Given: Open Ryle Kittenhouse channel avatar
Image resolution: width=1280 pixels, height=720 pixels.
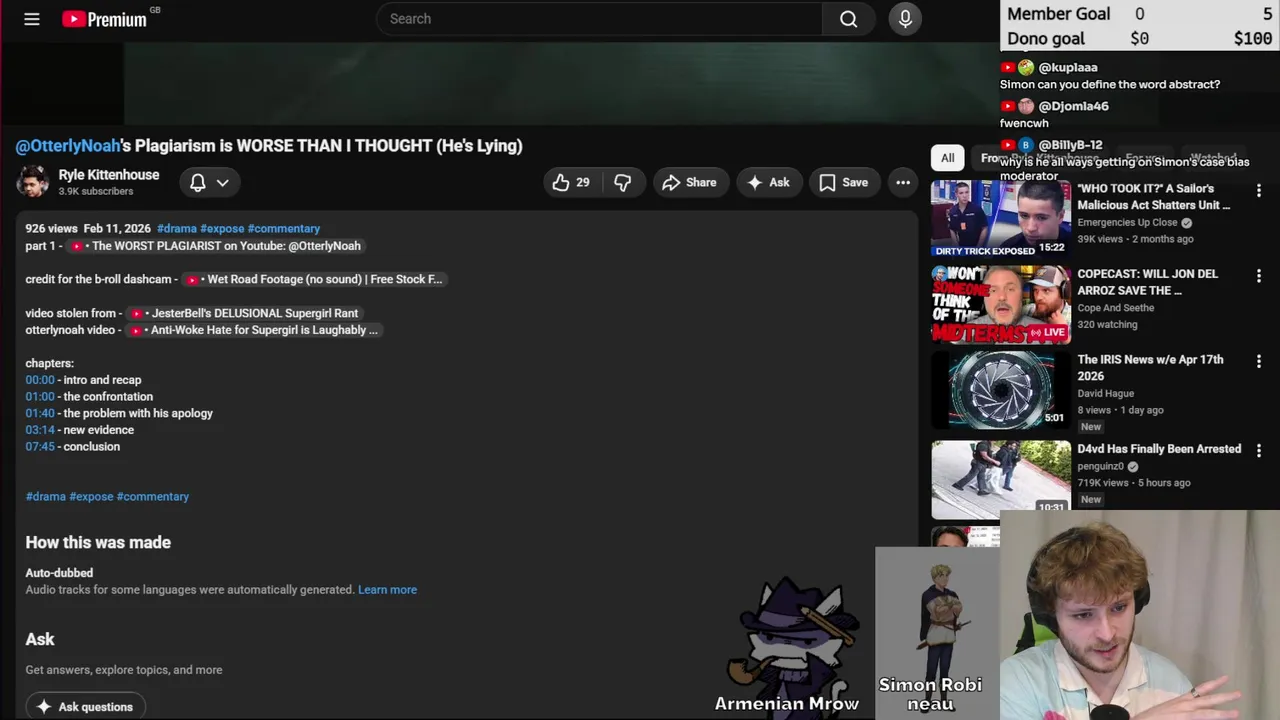Looking at the screenshot, I should pos(33,182).
